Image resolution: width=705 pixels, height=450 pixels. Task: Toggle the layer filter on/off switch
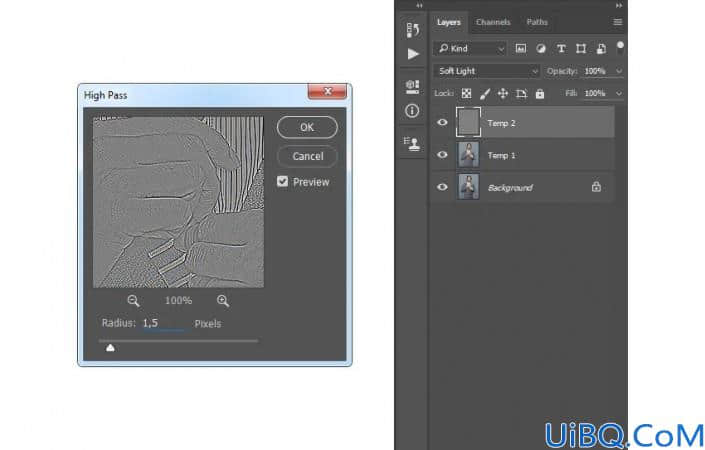[x=620, y=48]
